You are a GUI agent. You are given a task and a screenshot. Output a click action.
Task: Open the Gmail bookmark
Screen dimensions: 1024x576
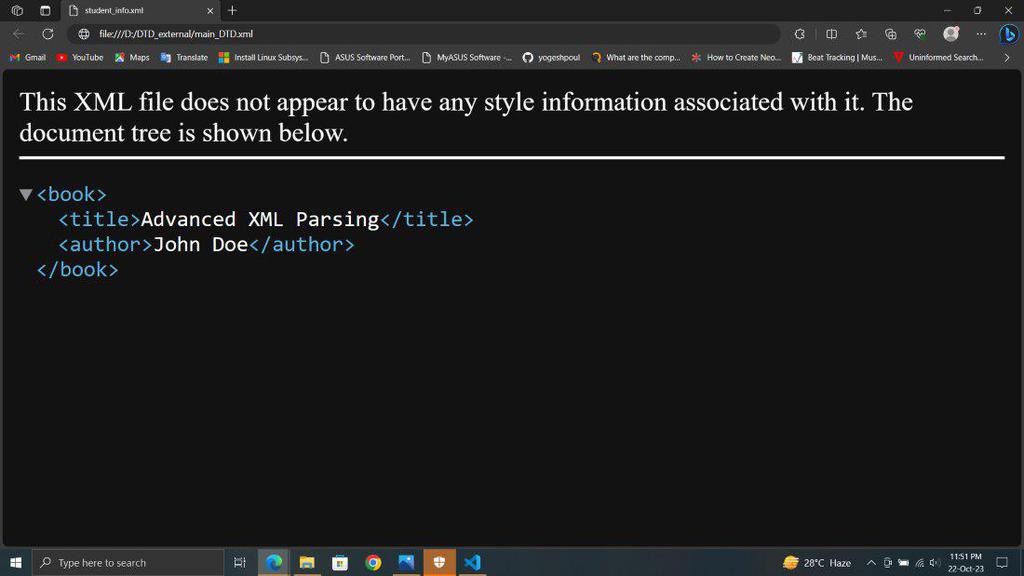tap(27, 57)
